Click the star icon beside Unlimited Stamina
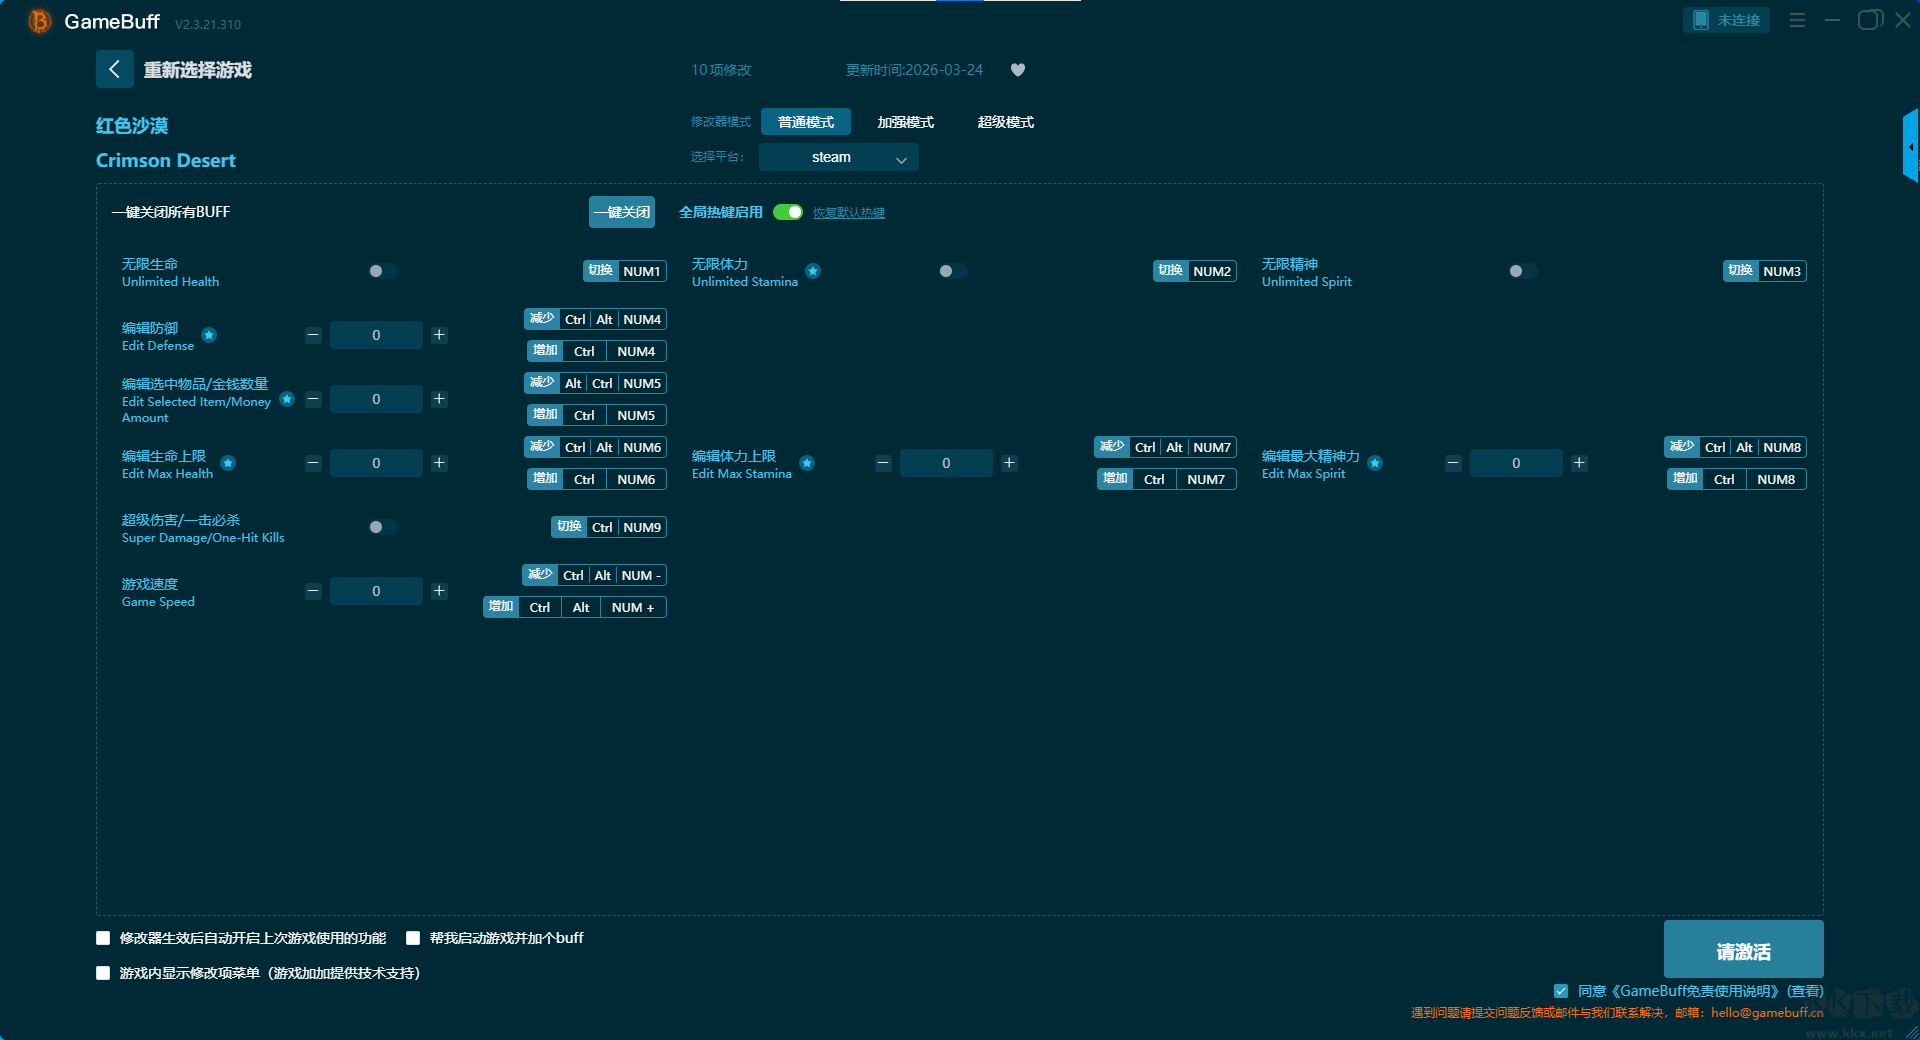This screenshot has height=1040, width=1920. [813, 271]
